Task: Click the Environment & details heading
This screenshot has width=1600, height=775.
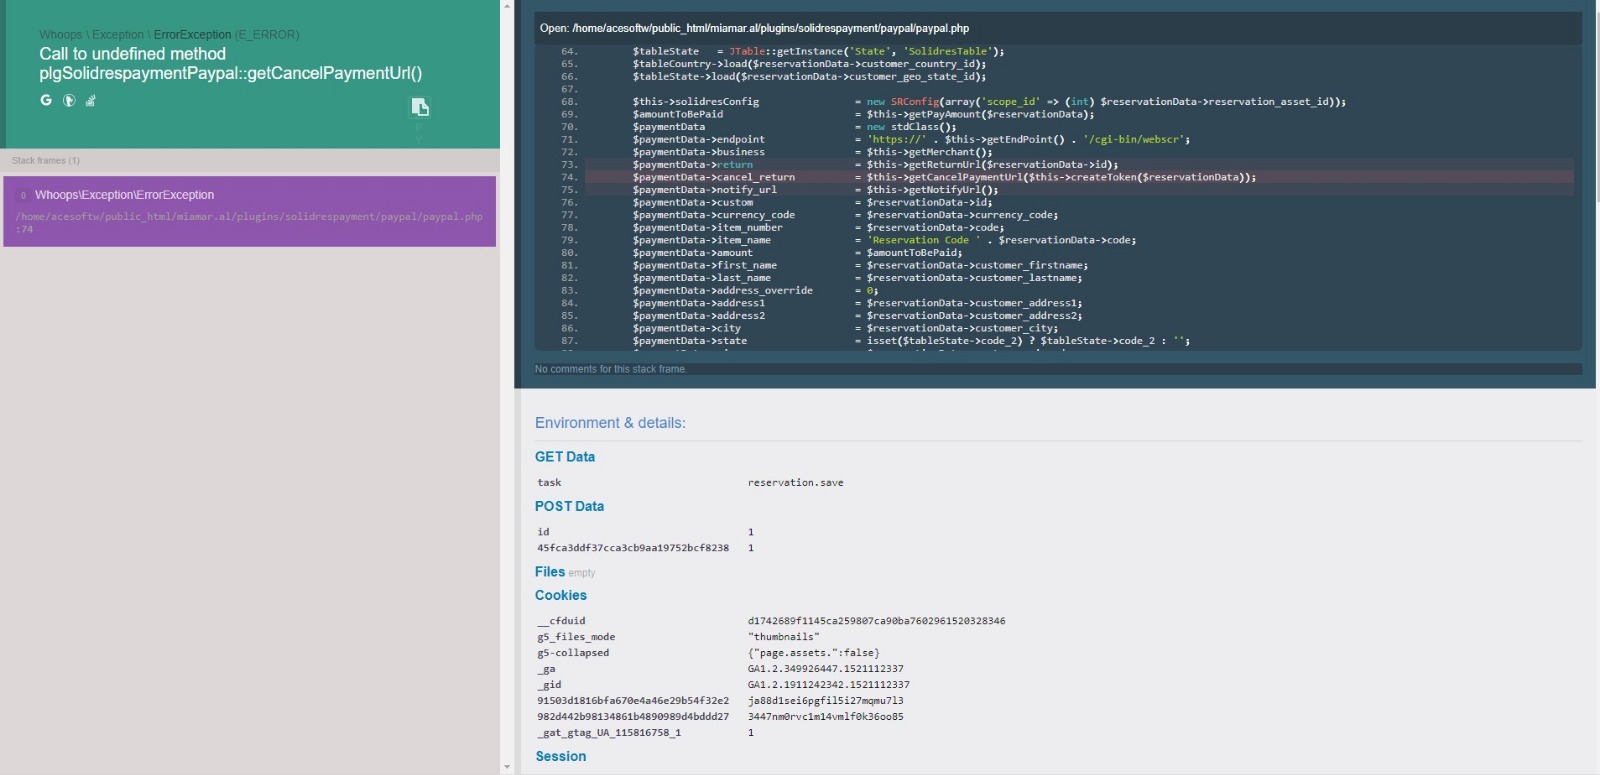Action: [x=610, y=423]
